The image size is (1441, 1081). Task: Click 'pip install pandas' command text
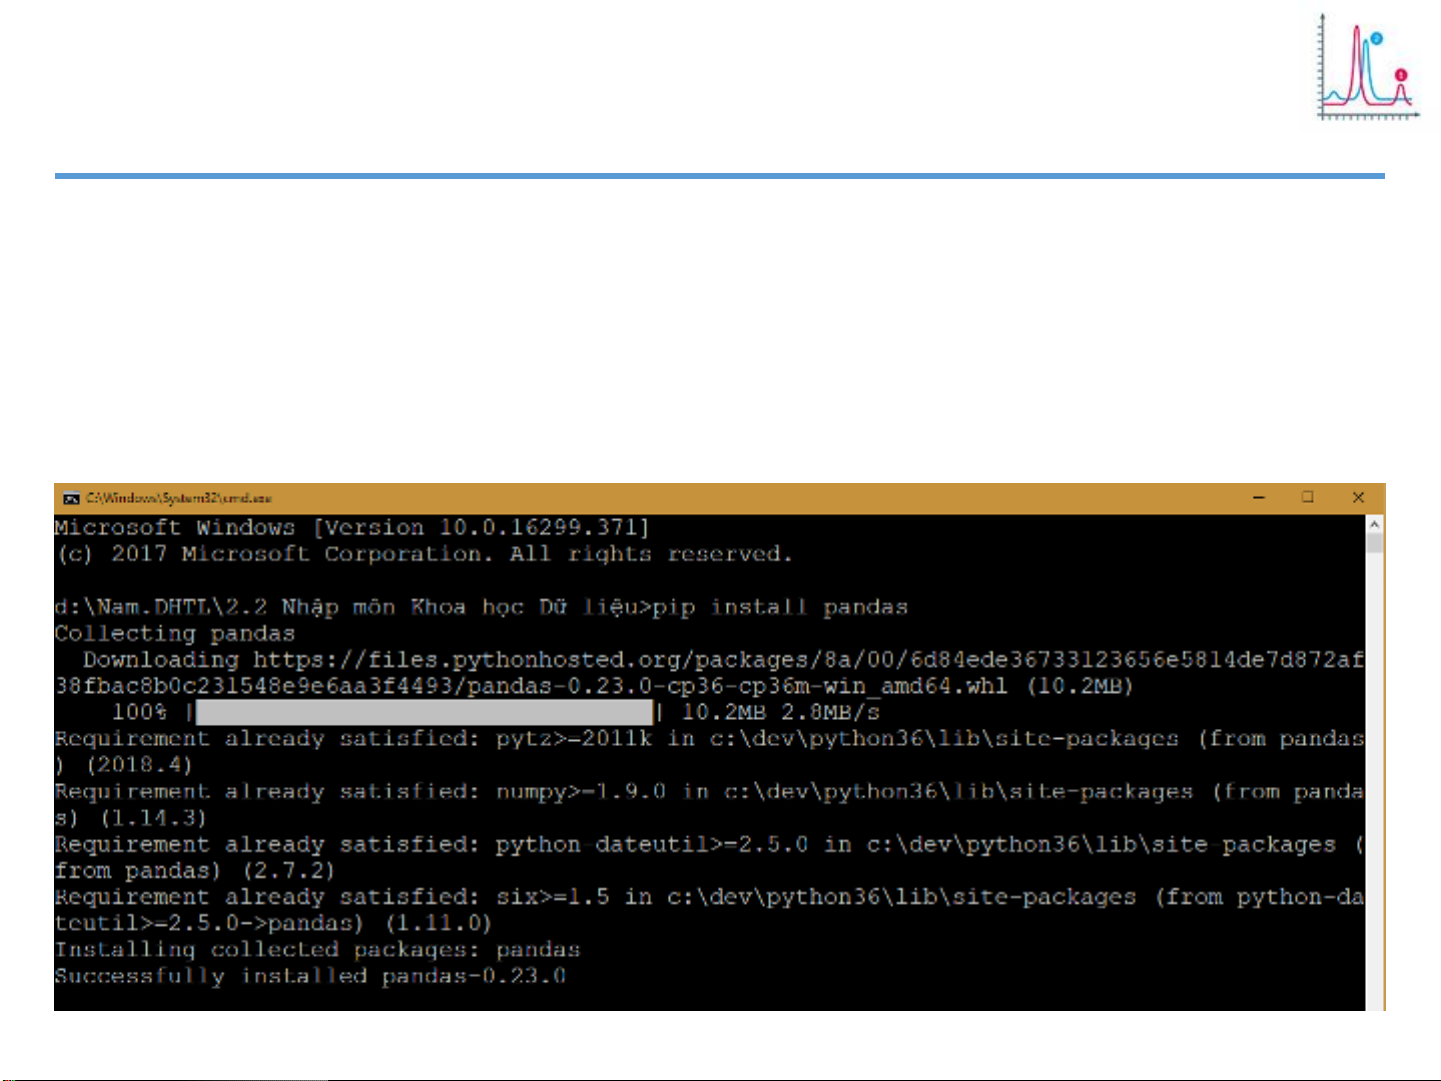pyautogui.click(x=780, y=607)
